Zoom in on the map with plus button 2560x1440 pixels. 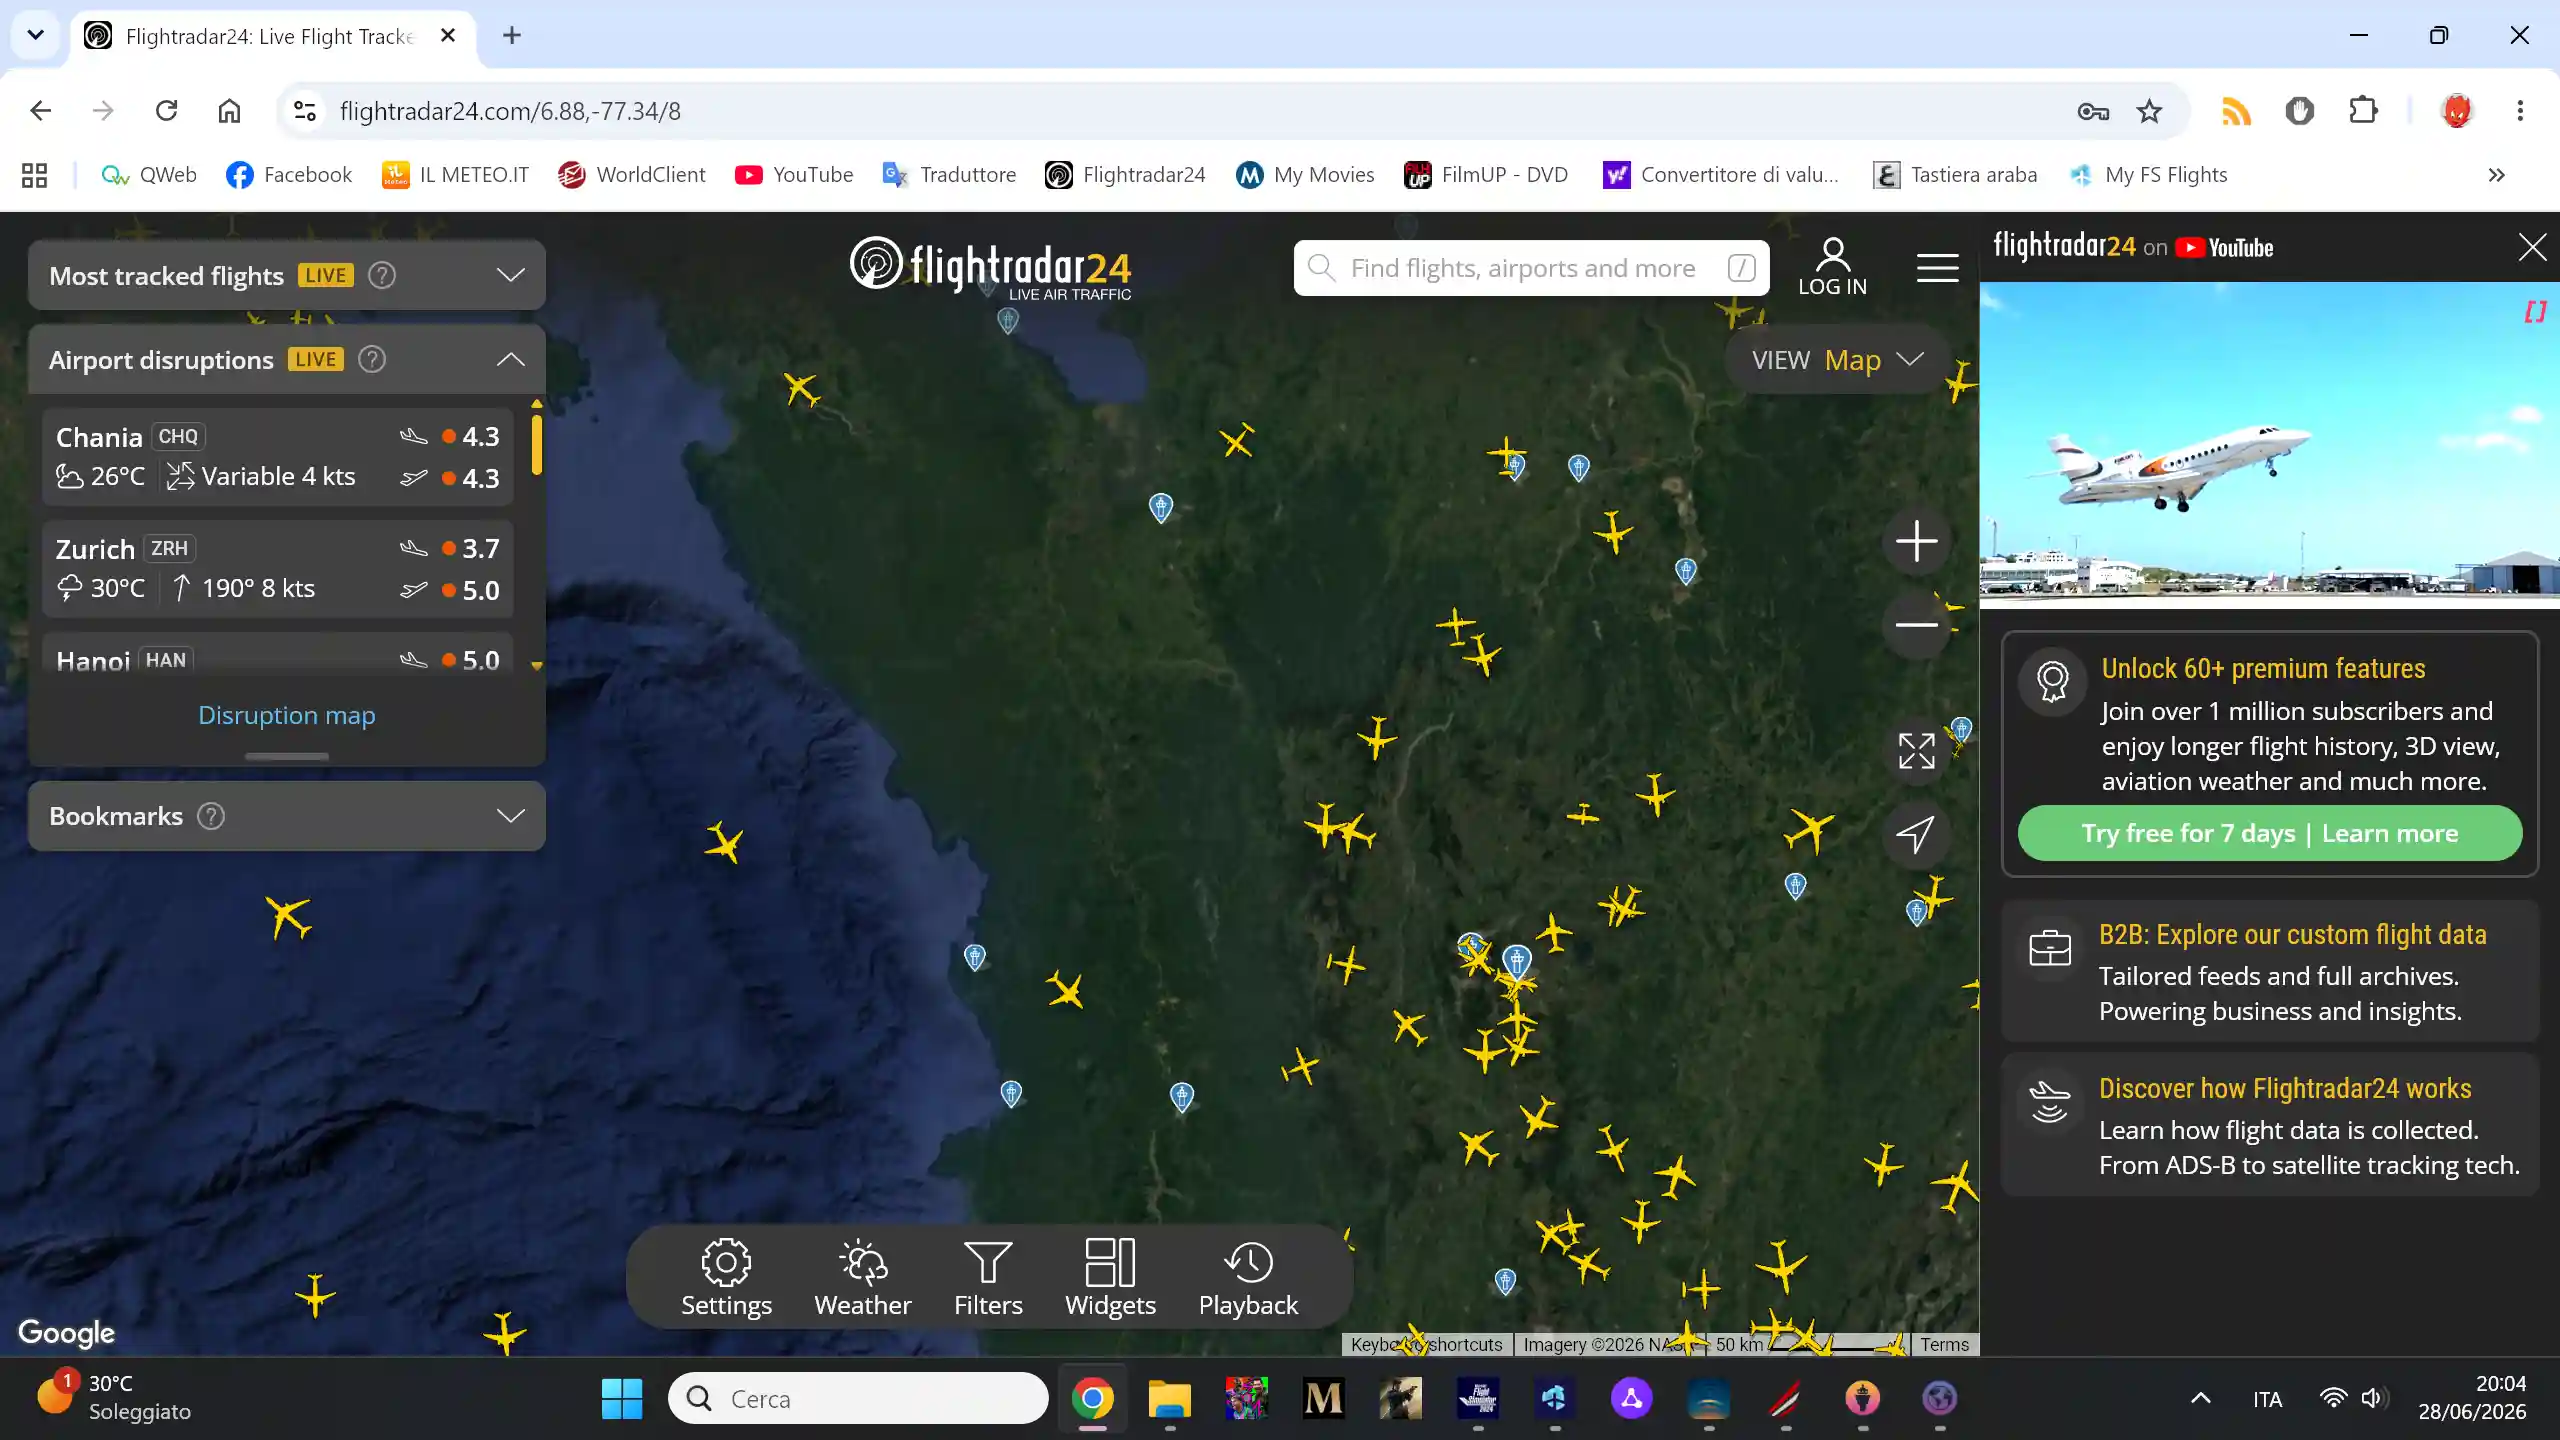coord(1916,541)
